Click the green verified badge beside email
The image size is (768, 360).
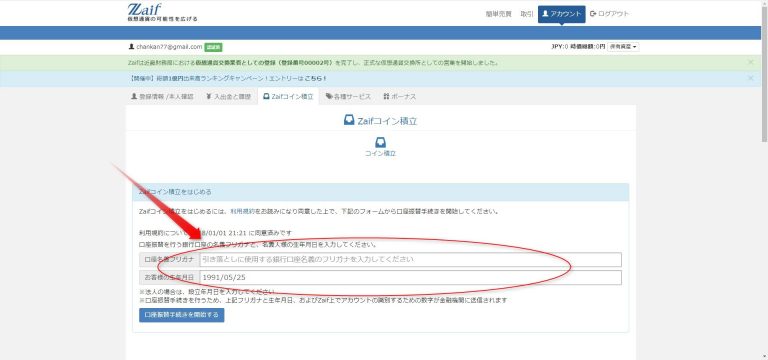(213, 47)
